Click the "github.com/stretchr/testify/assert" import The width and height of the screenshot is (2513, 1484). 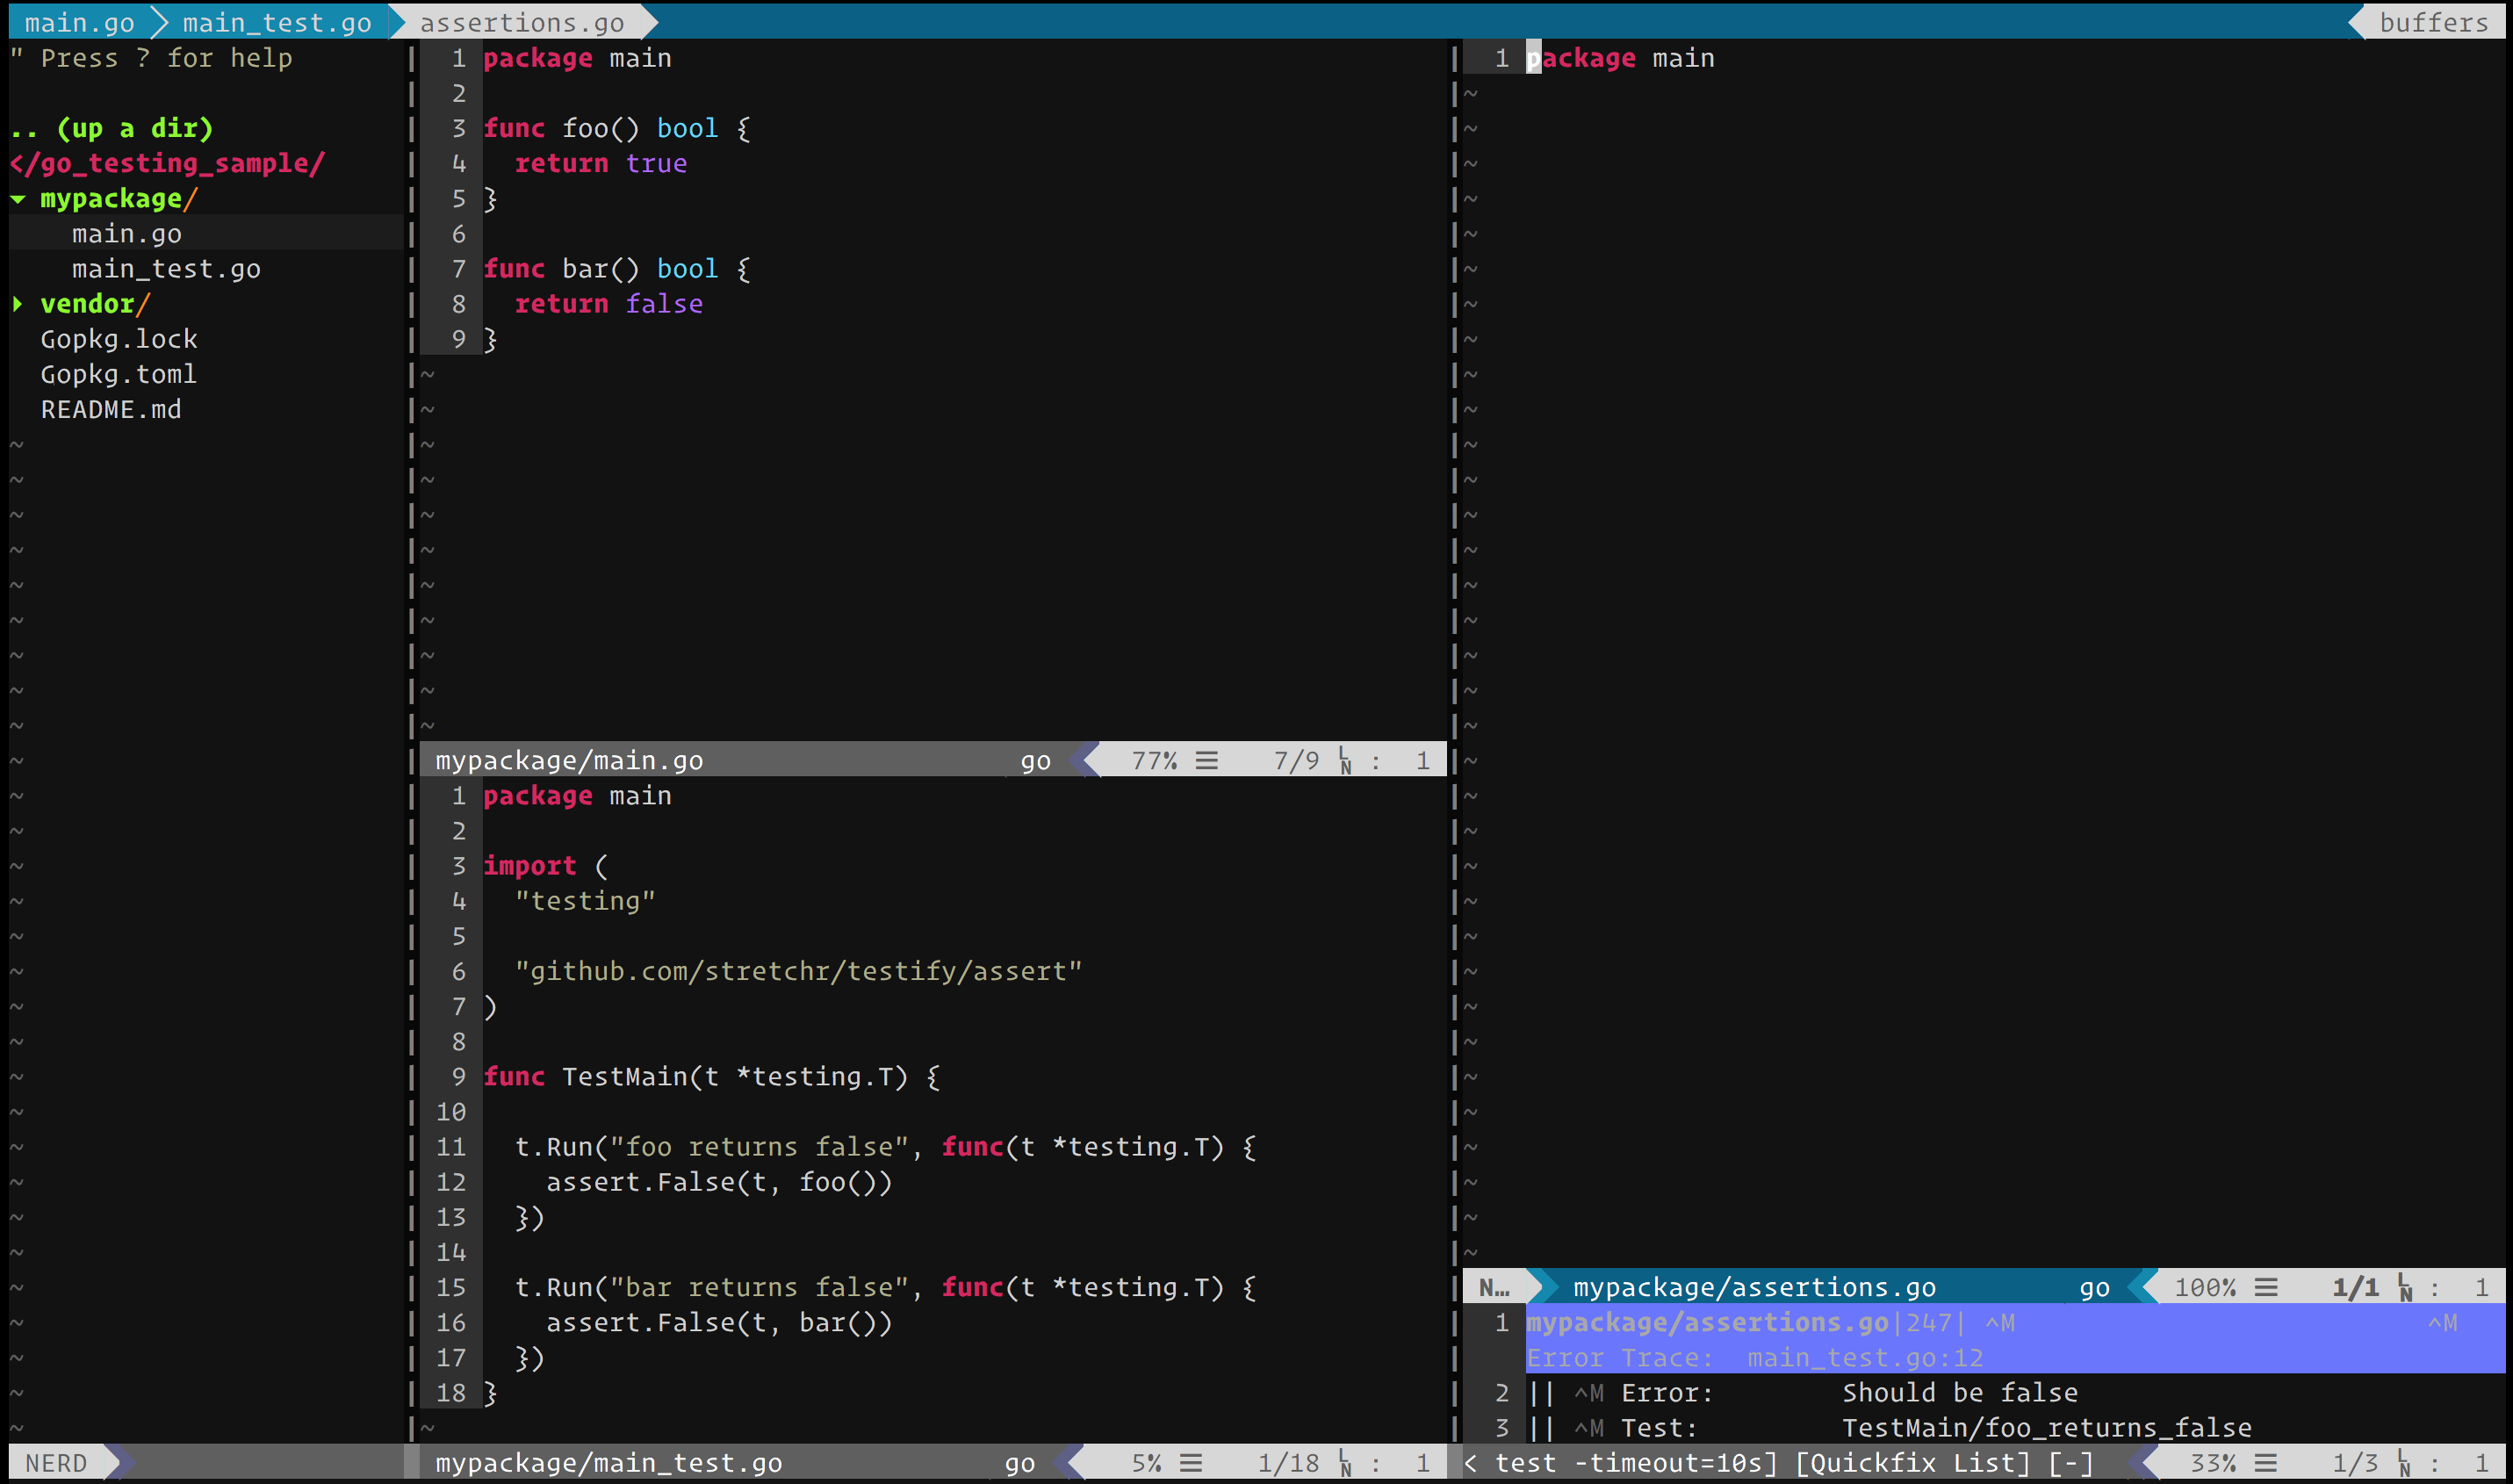(799, 971)
